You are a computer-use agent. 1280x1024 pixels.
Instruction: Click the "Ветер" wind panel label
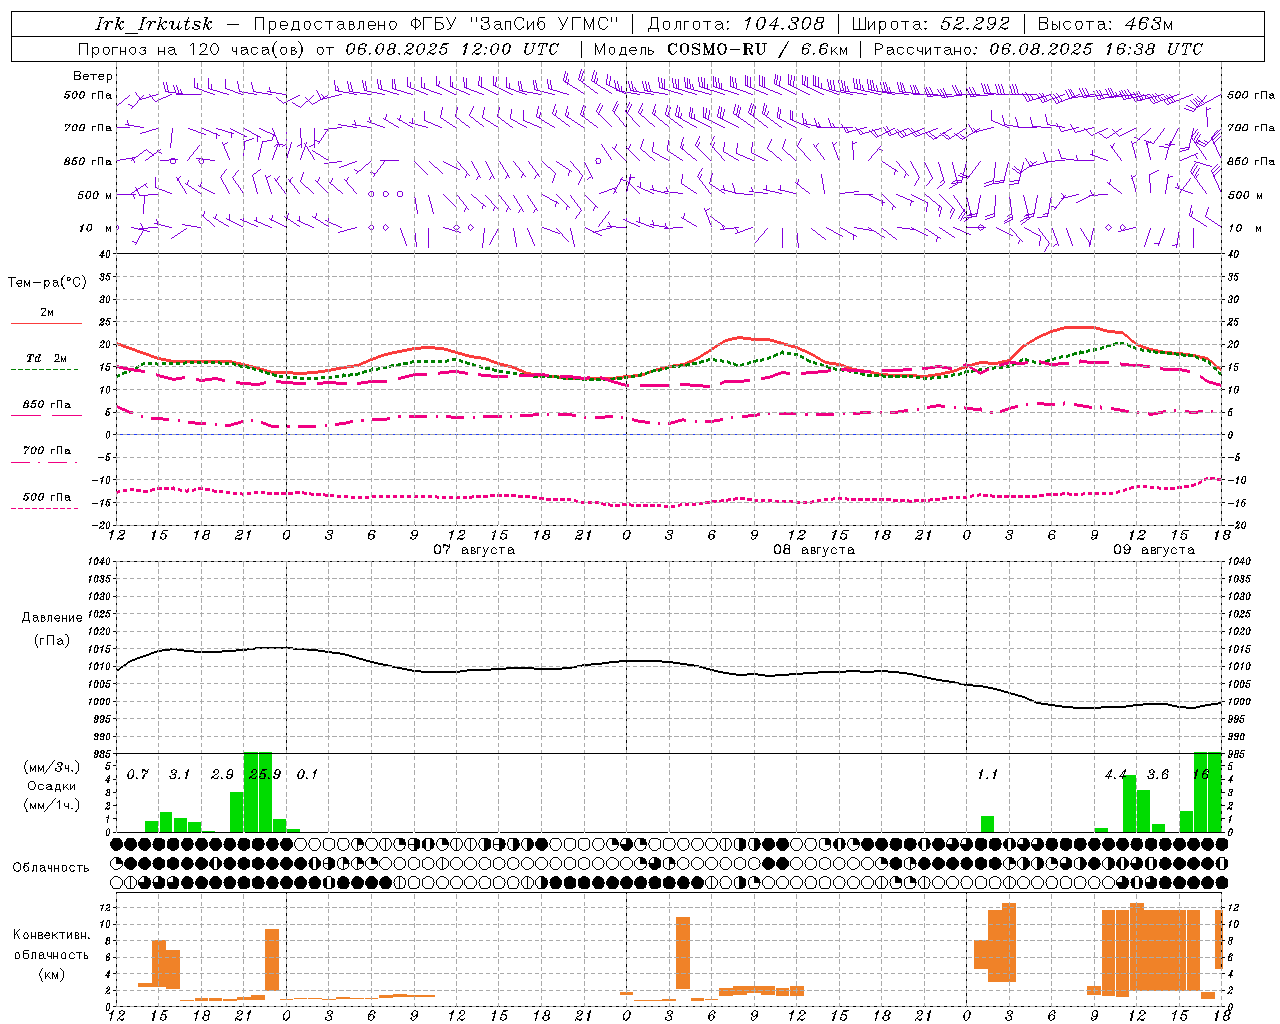point(93,76)
